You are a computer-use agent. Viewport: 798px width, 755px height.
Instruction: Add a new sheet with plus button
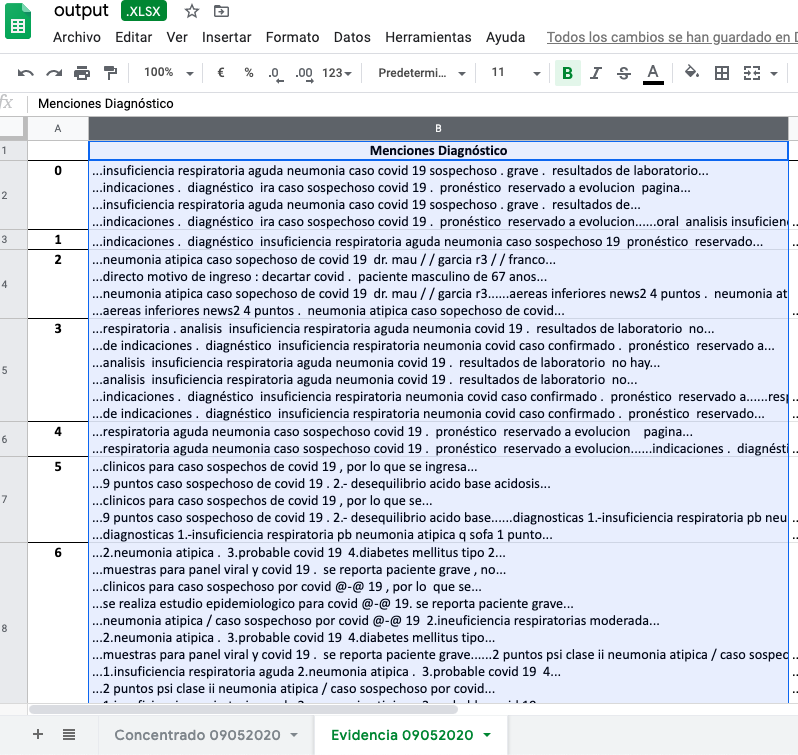click(x=38, y=734)
